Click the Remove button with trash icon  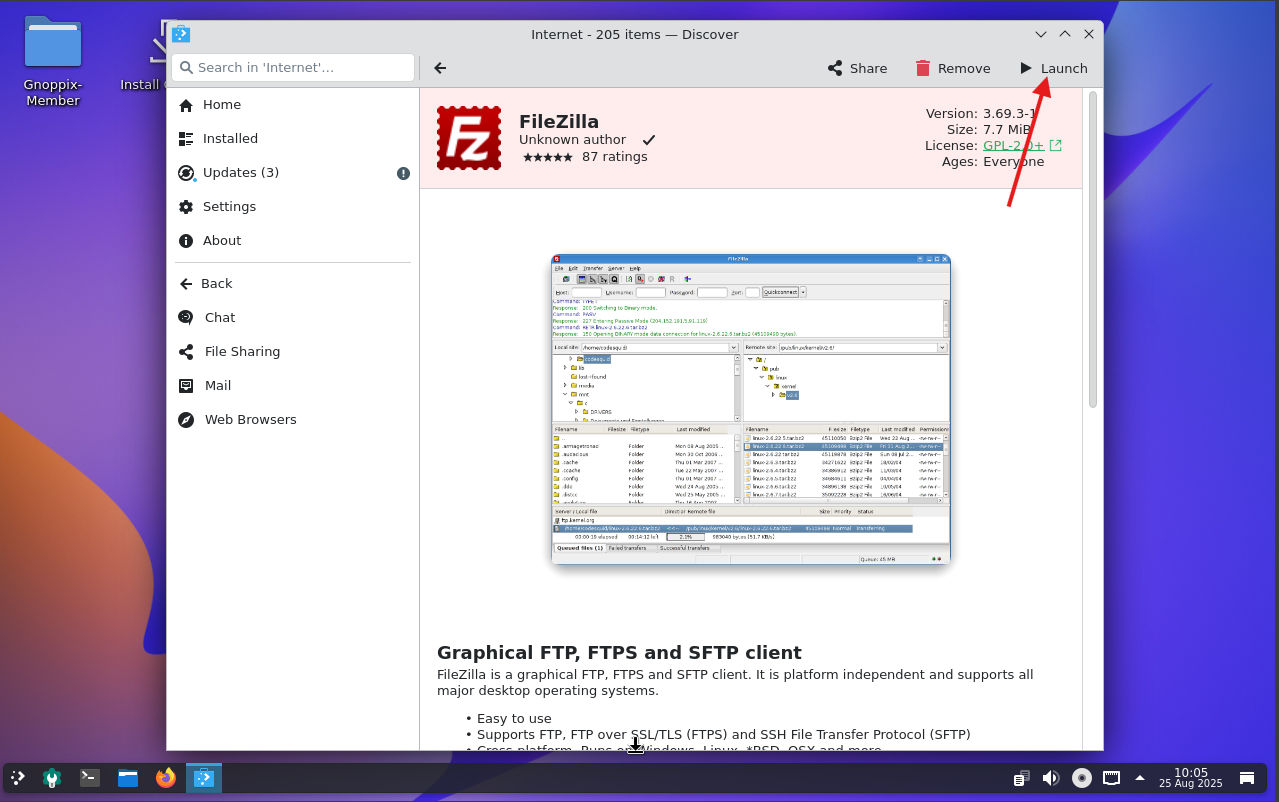click(x=952, y=68)
